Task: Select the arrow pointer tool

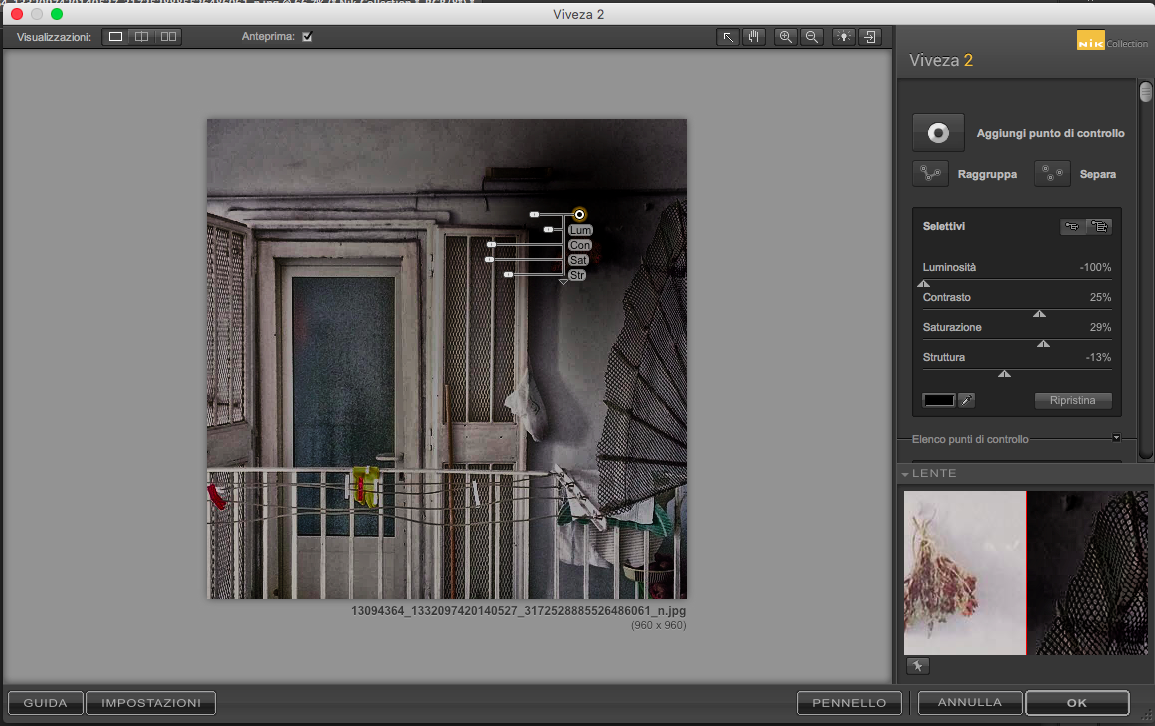Action: pos(728,37)
